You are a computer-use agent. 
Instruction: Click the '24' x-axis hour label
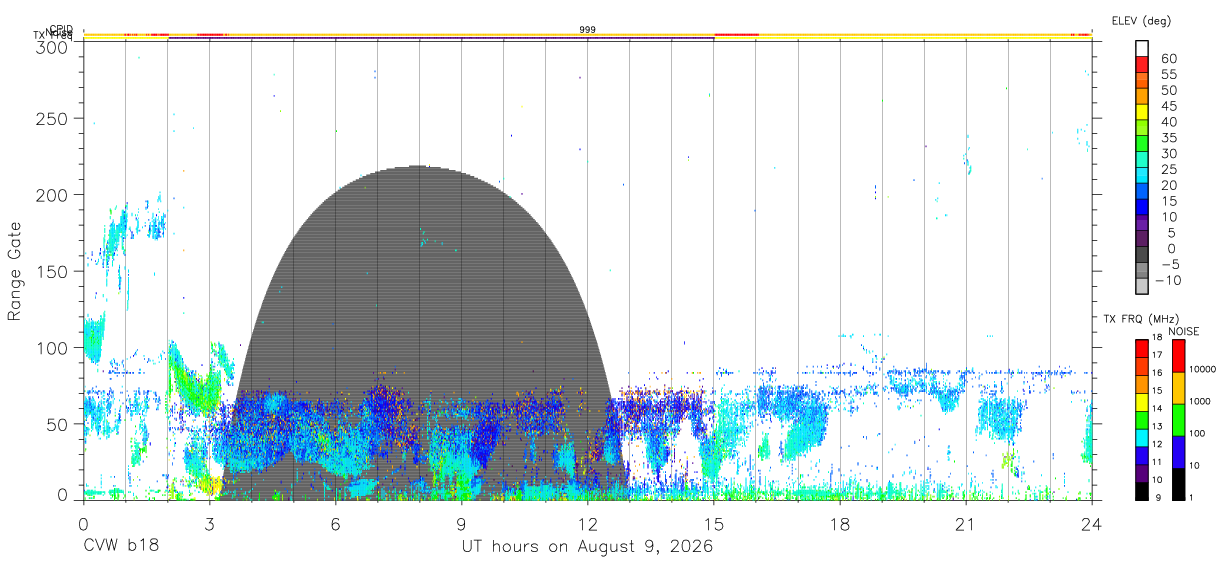click(1092, 523)
